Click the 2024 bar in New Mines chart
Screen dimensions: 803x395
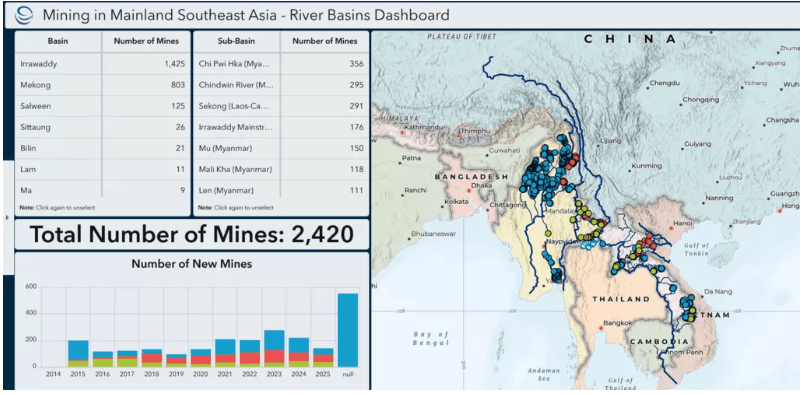pos(299,352)
